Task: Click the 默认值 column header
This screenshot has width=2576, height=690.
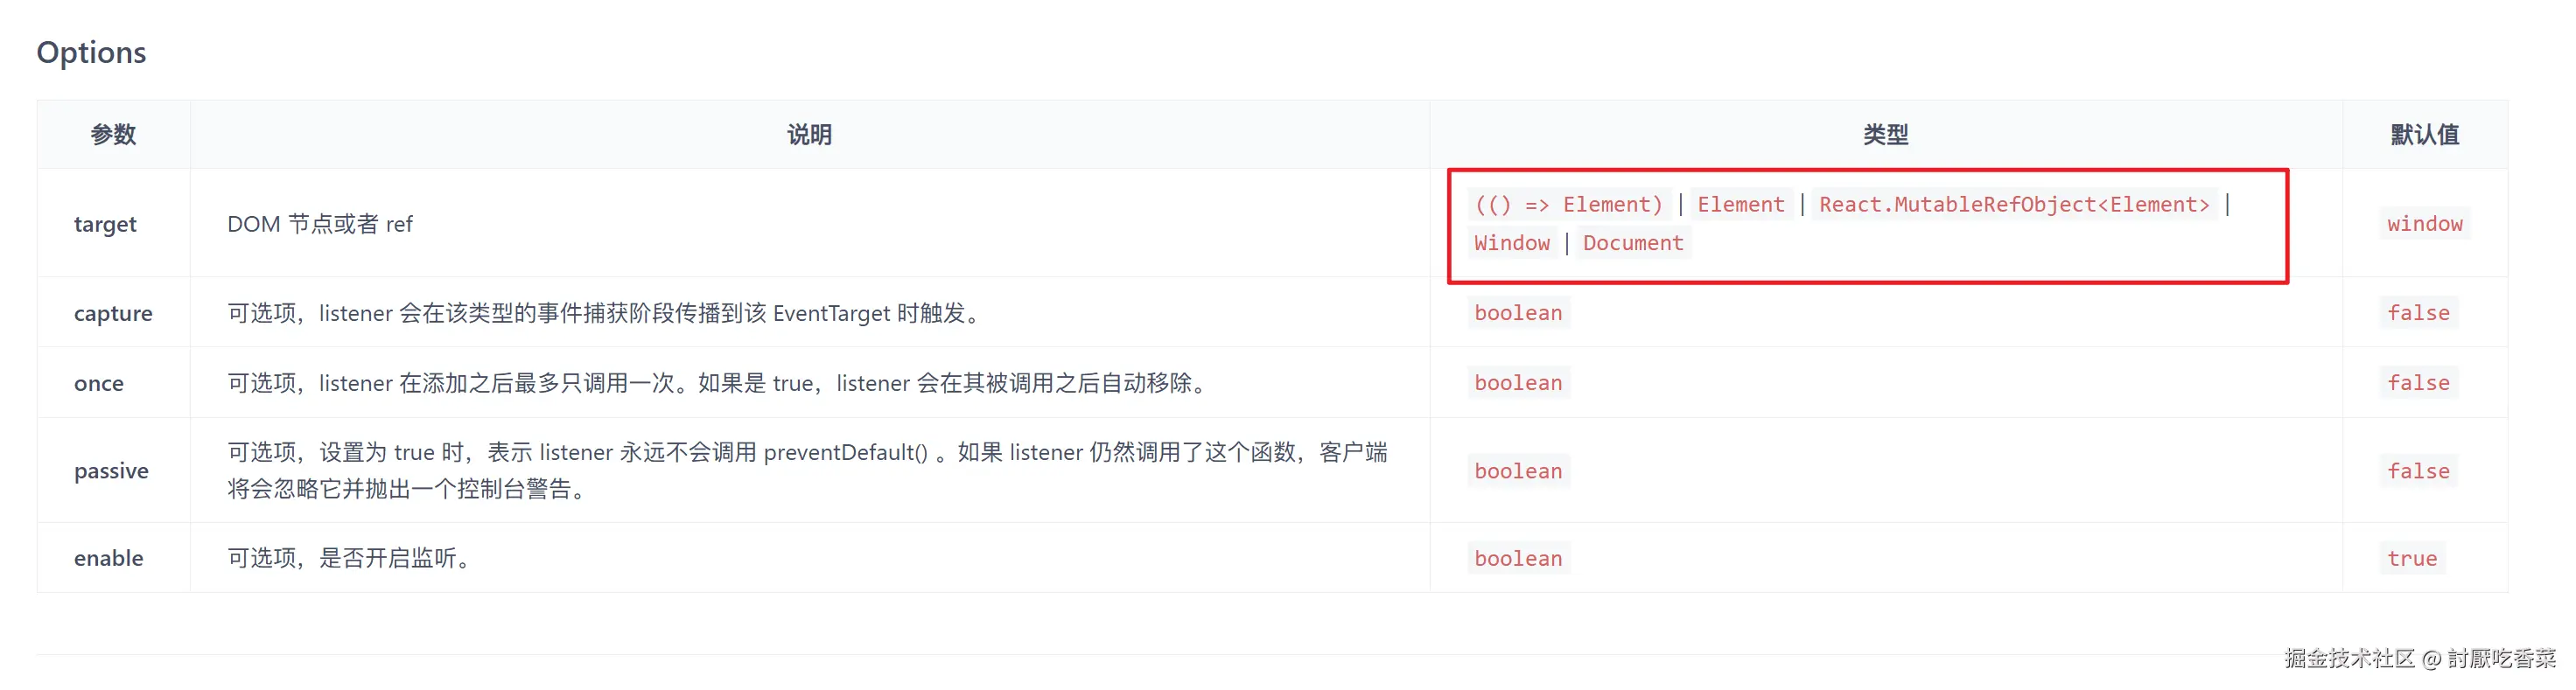Action: click(2424, 134)
